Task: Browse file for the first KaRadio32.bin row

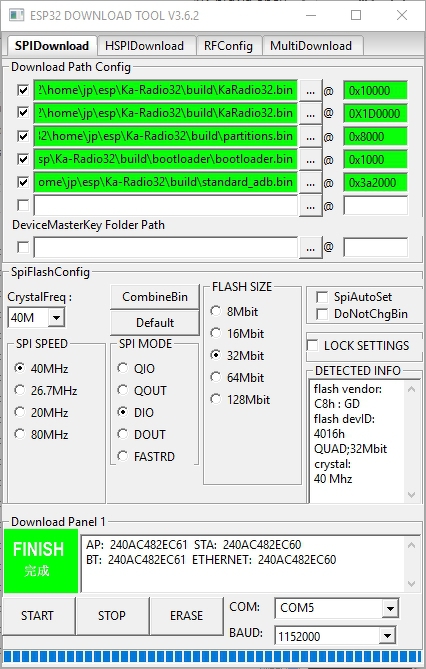Action: tap(310, 91)
